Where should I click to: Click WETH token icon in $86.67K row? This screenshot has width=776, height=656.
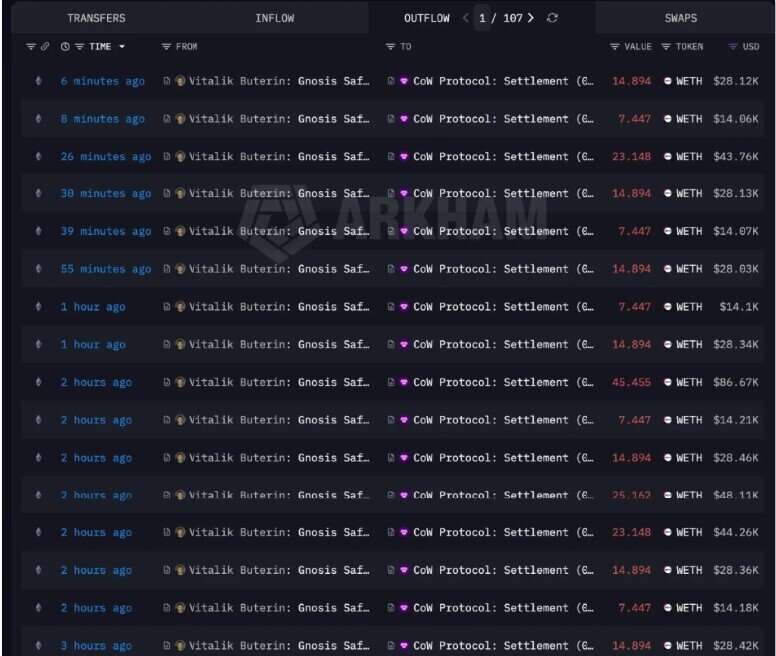[x=668, y=382]
